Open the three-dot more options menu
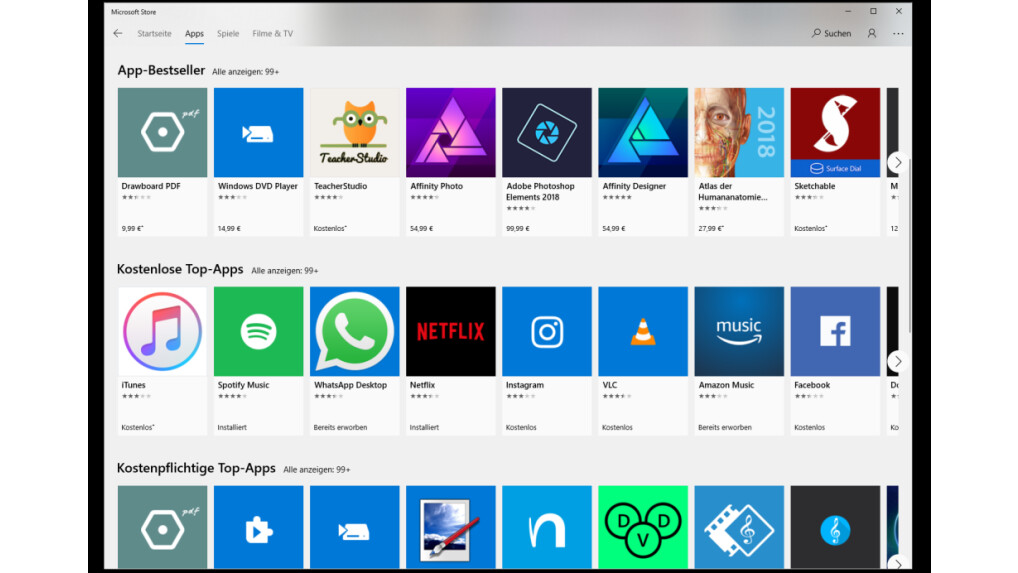The image size is (1018, 573). [x=898, y=33]
